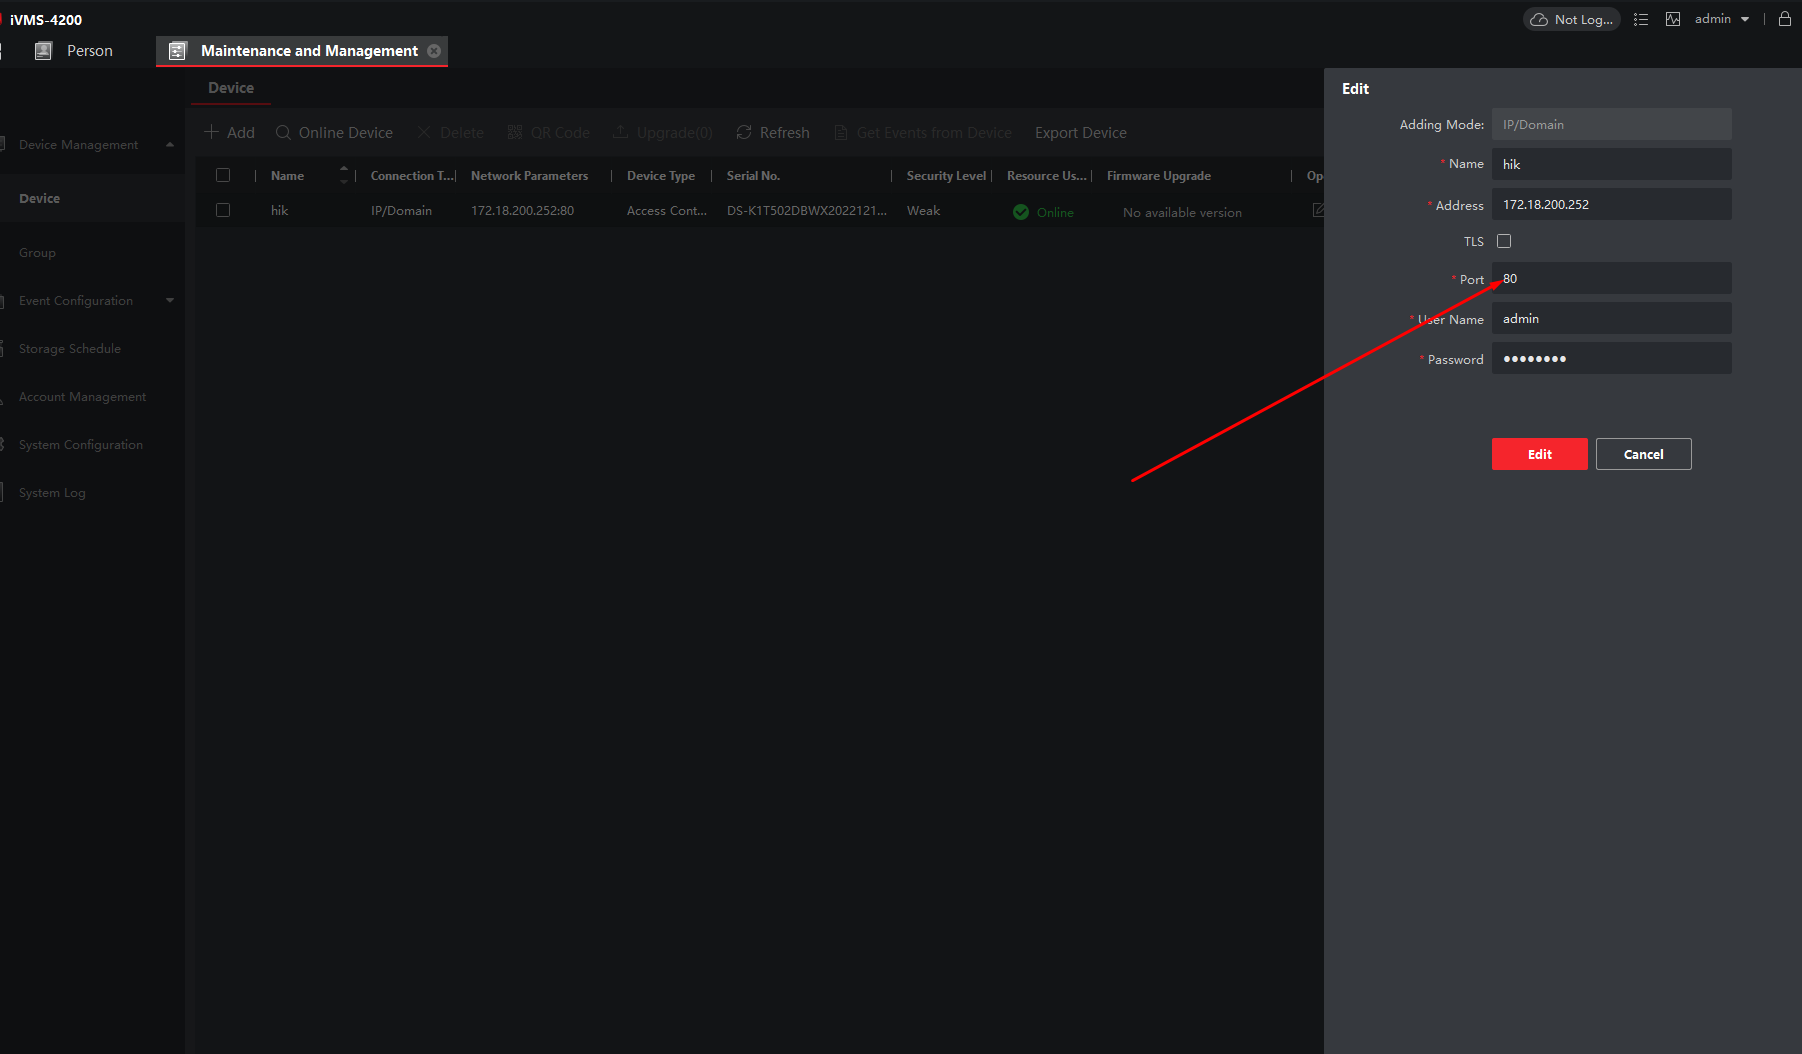
Task: Click the Cancel button
Action: pyautogui.click(x=1643, y=454)
